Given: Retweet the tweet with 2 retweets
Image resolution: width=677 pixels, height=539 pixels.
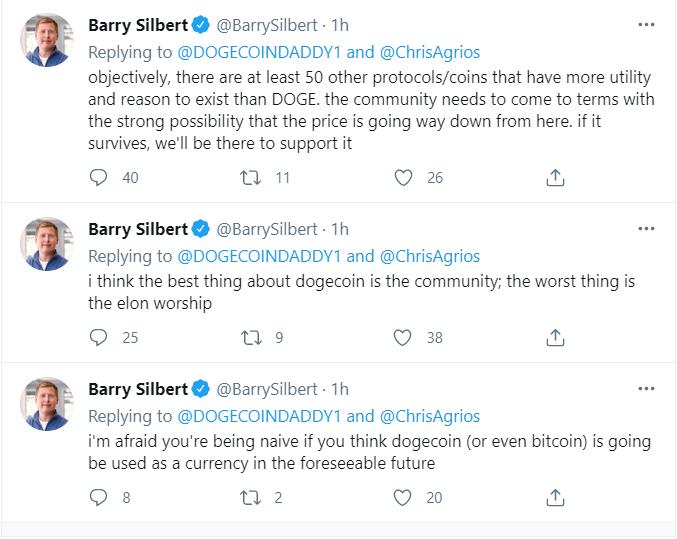Looking at the screenshot, I should [x=251, y=497].
